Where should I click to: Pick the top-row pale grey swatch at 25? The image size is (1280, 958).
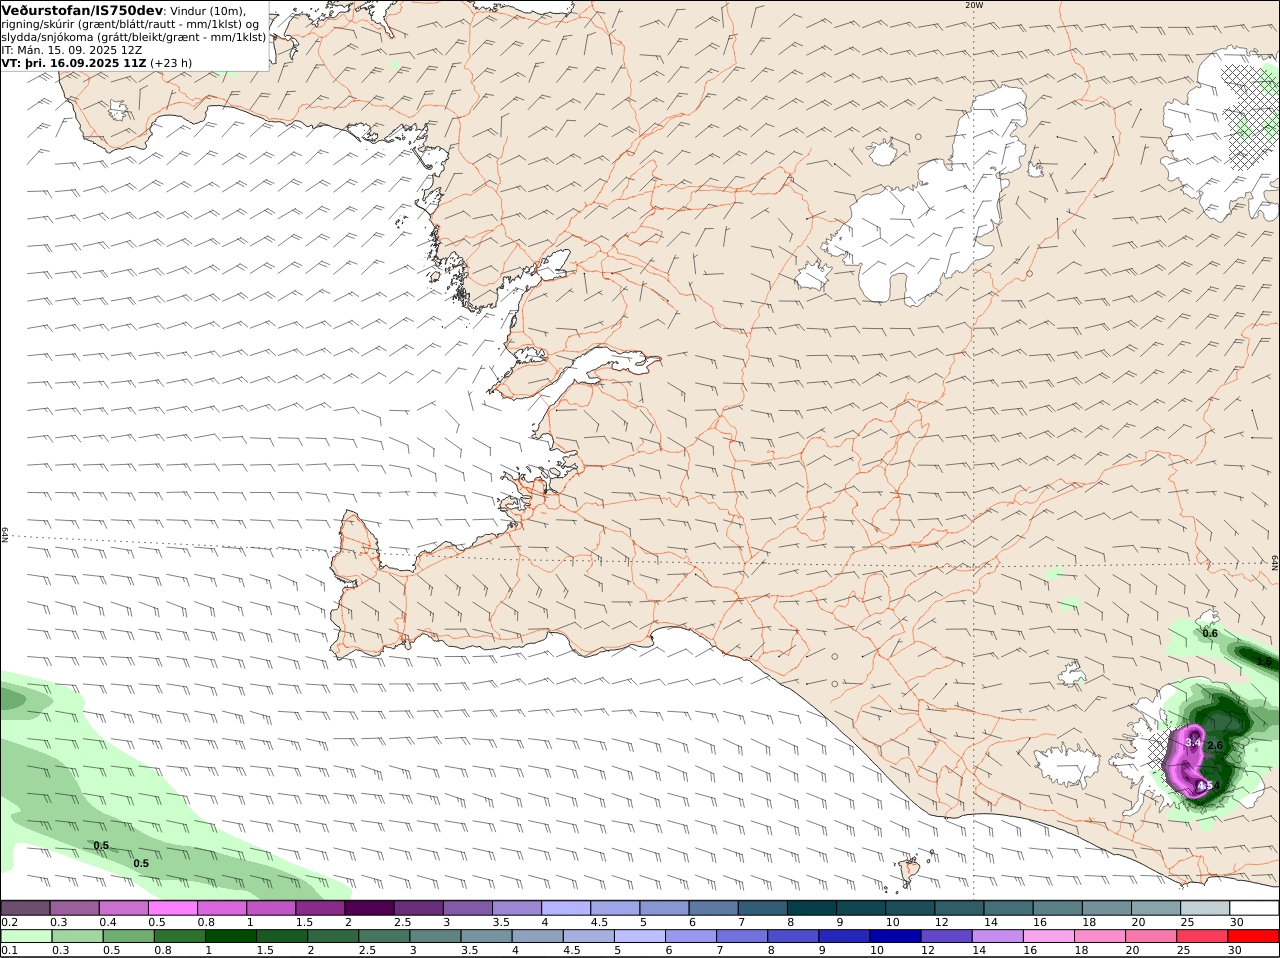[1205, 907]
